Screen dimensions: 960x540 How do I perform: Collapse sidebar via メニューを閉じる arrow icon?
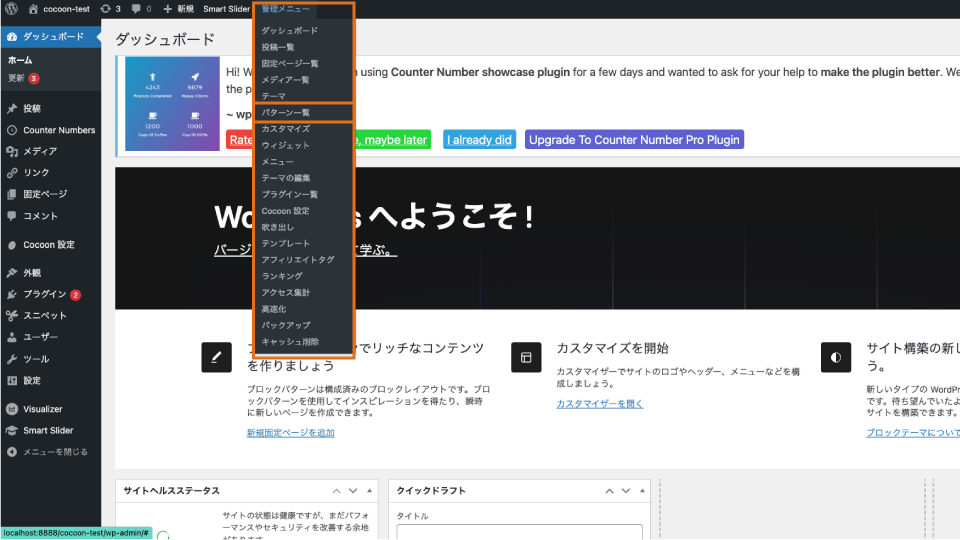12,452
